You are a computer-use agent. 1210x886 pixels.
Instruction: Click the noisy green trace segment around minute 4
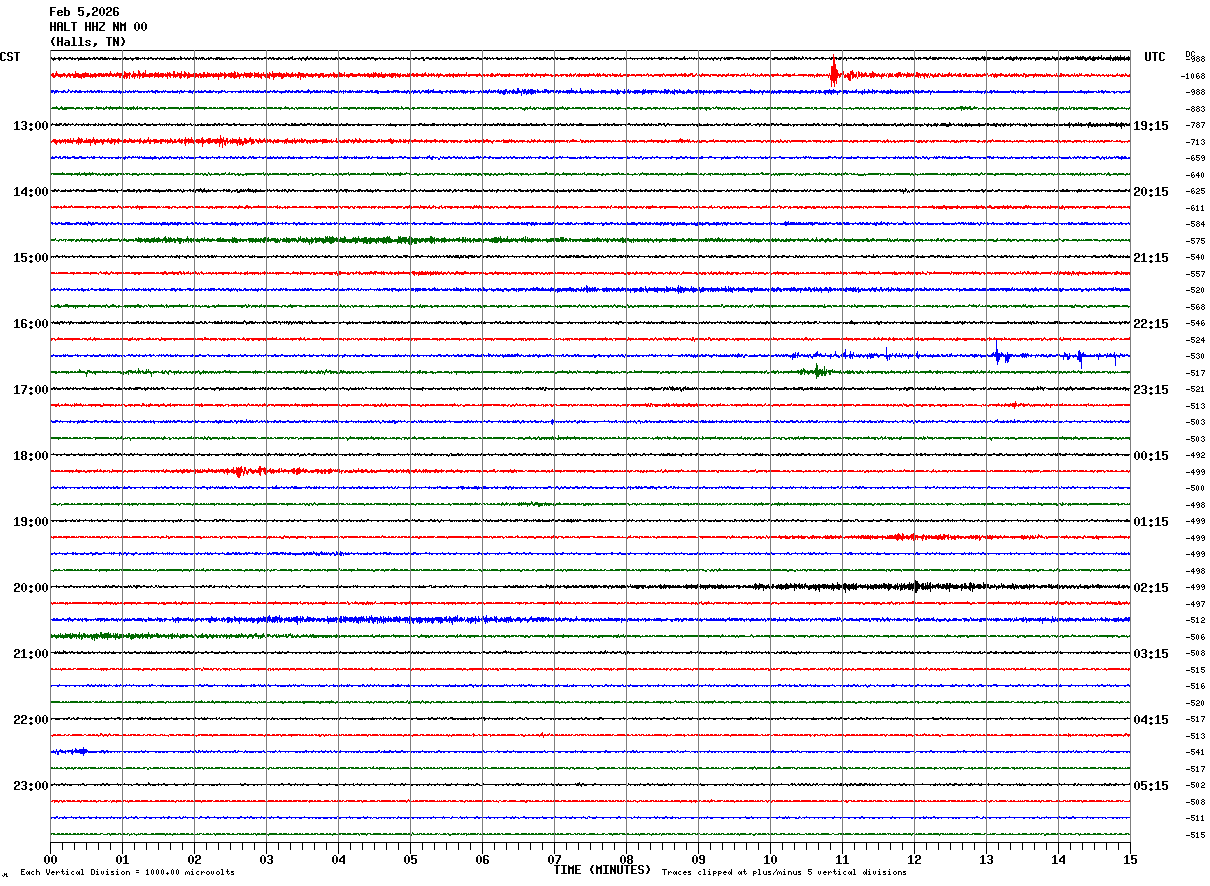[x=340, y=240]
